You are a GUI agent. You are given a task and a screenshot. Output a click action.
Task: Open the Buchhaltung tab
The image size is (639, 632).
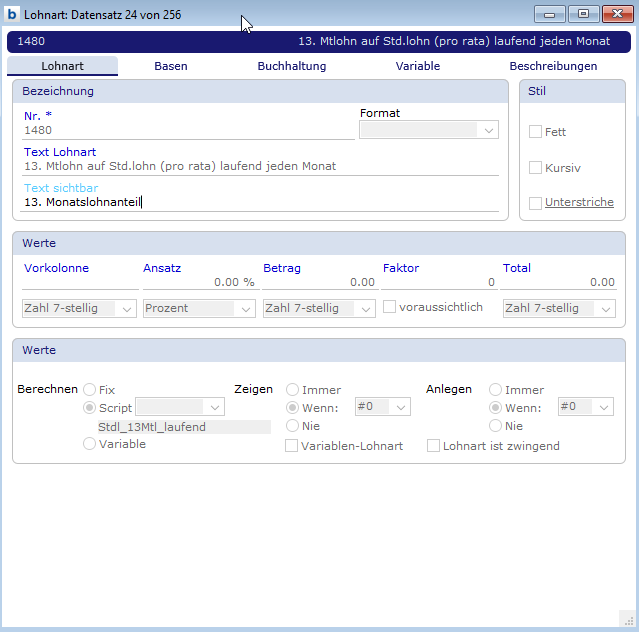point(292,66)
